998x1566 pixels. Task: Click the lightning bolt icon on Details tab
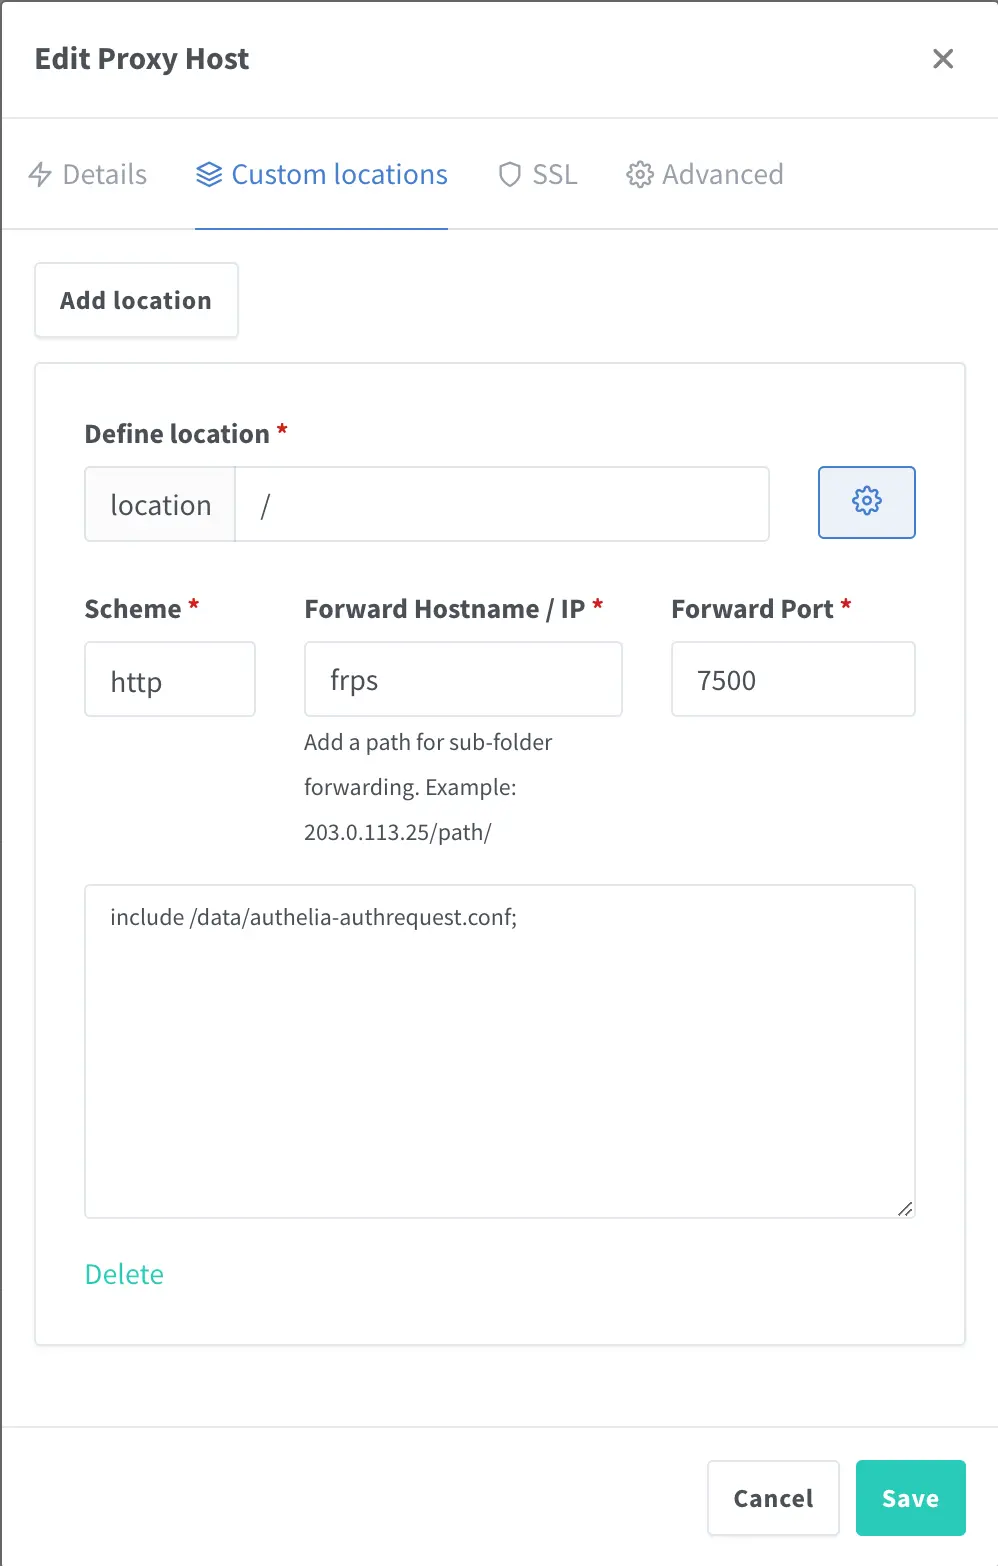point(40,175)
